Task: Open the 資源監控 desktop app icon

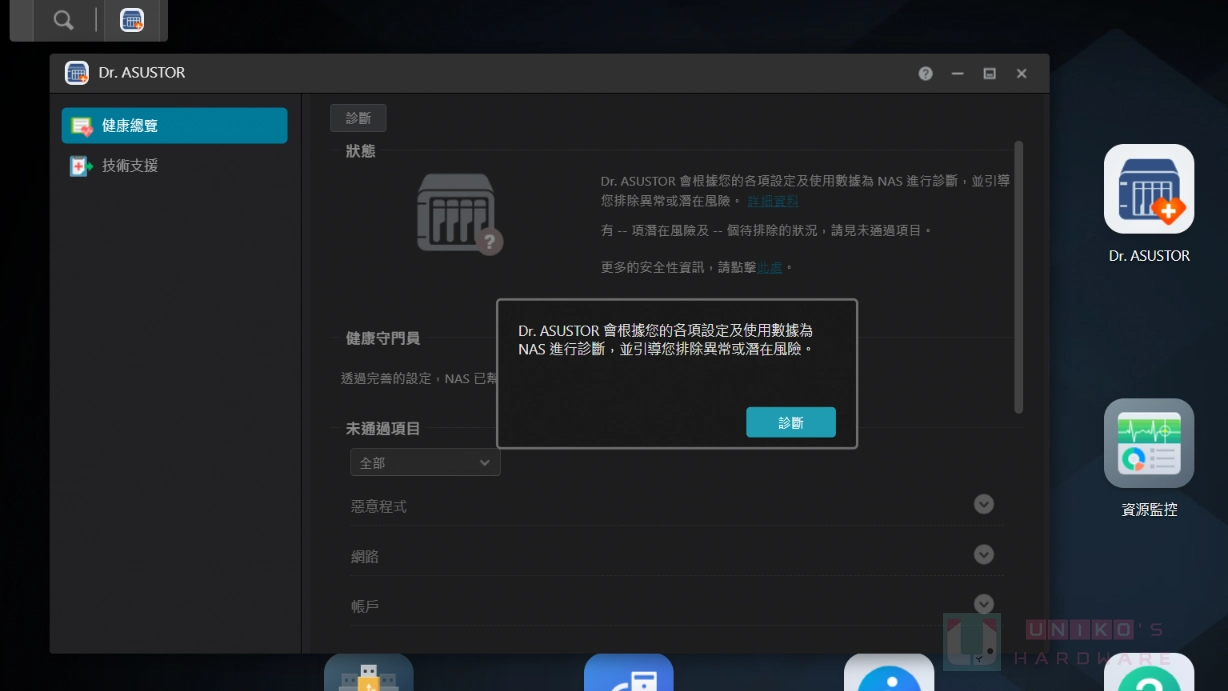Action: pos(1149,443)
